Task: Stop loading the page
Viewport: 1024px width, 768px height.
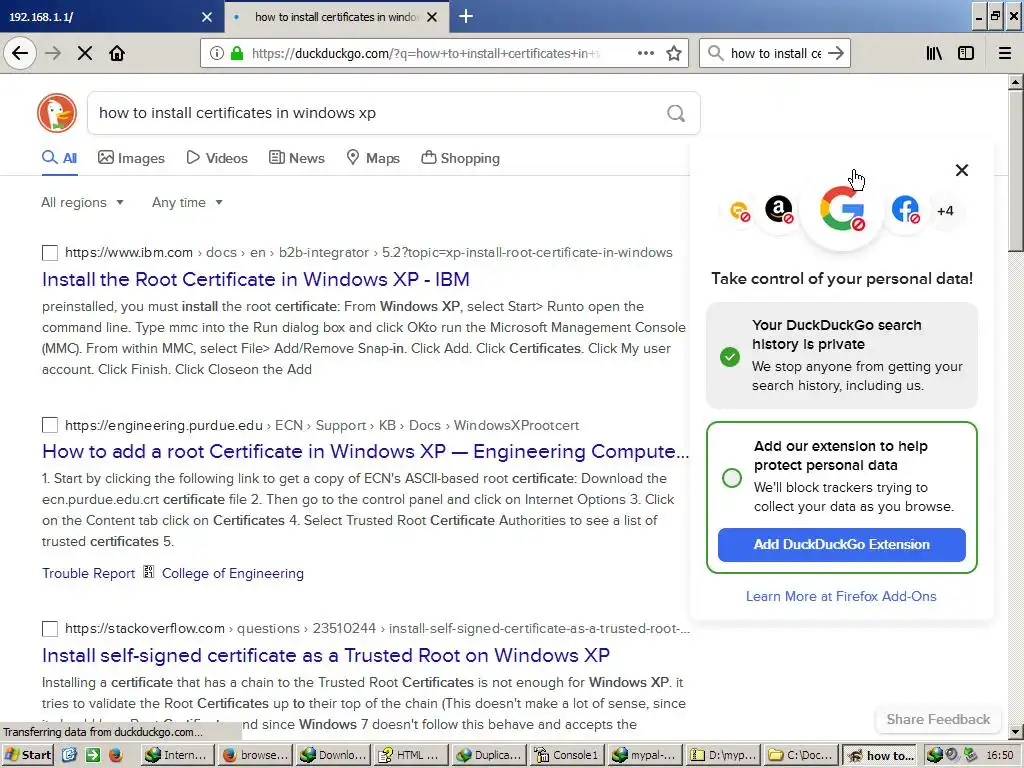Action: [x=85, y=53]
